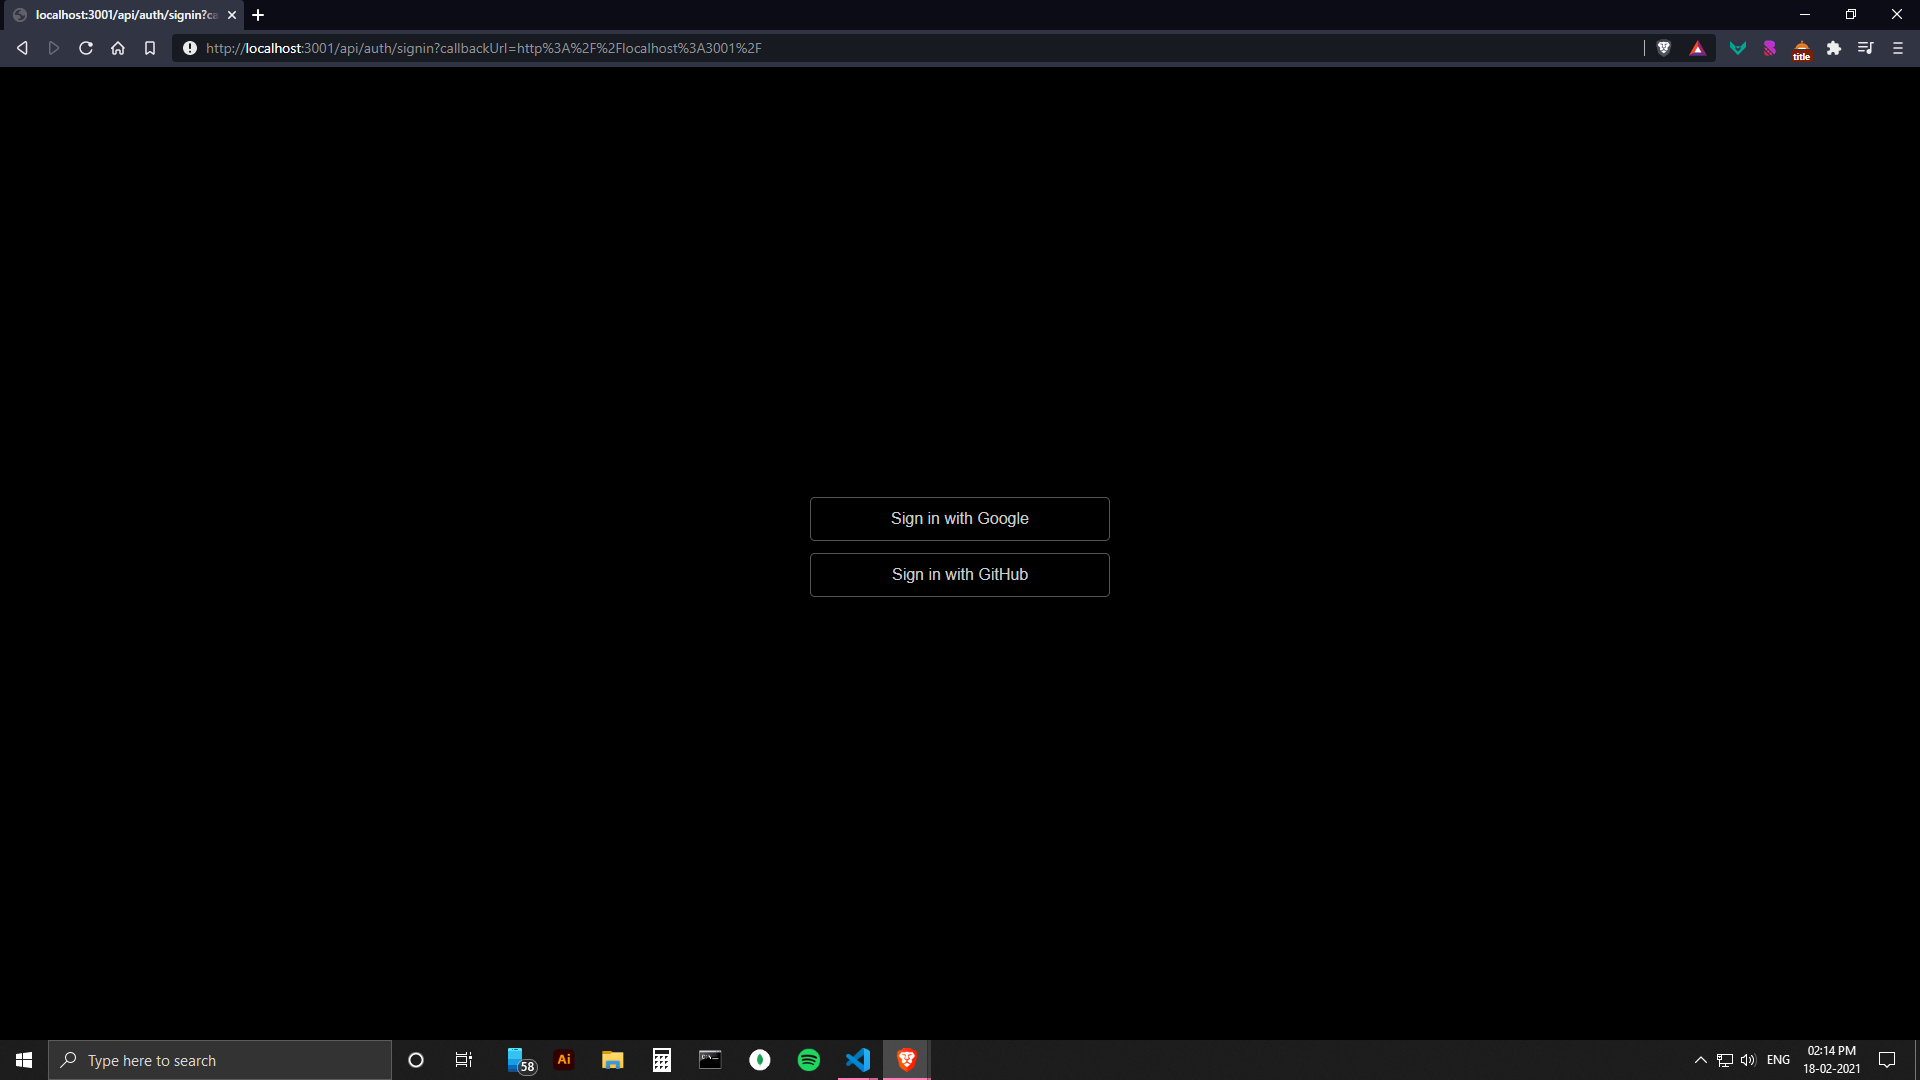
Task: Open the volume control in system tray
Action: point(1748,1060)
